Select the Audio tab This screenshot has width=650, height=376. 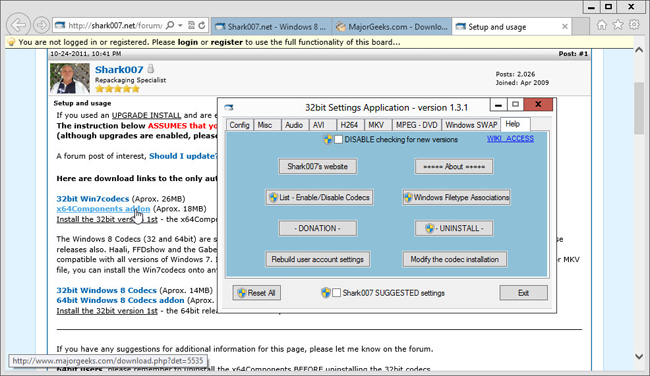[294, 125]
